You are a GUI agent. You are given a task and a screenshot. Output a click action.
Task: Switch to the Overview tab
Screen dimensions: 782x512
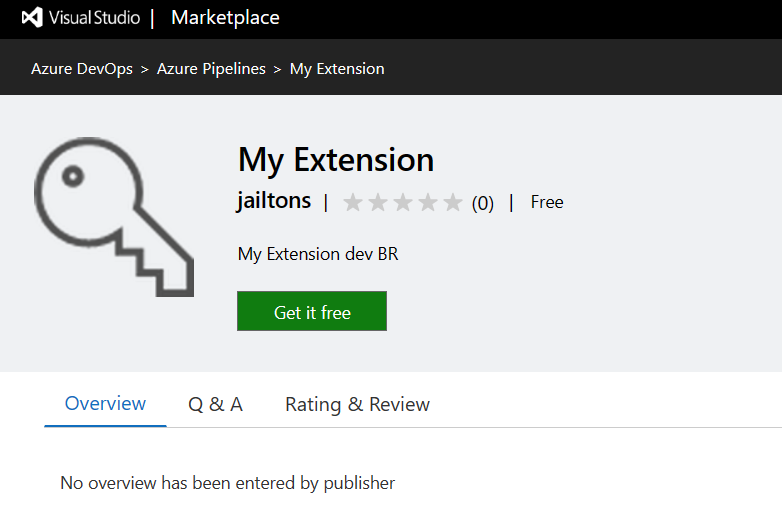click(105, 404)
